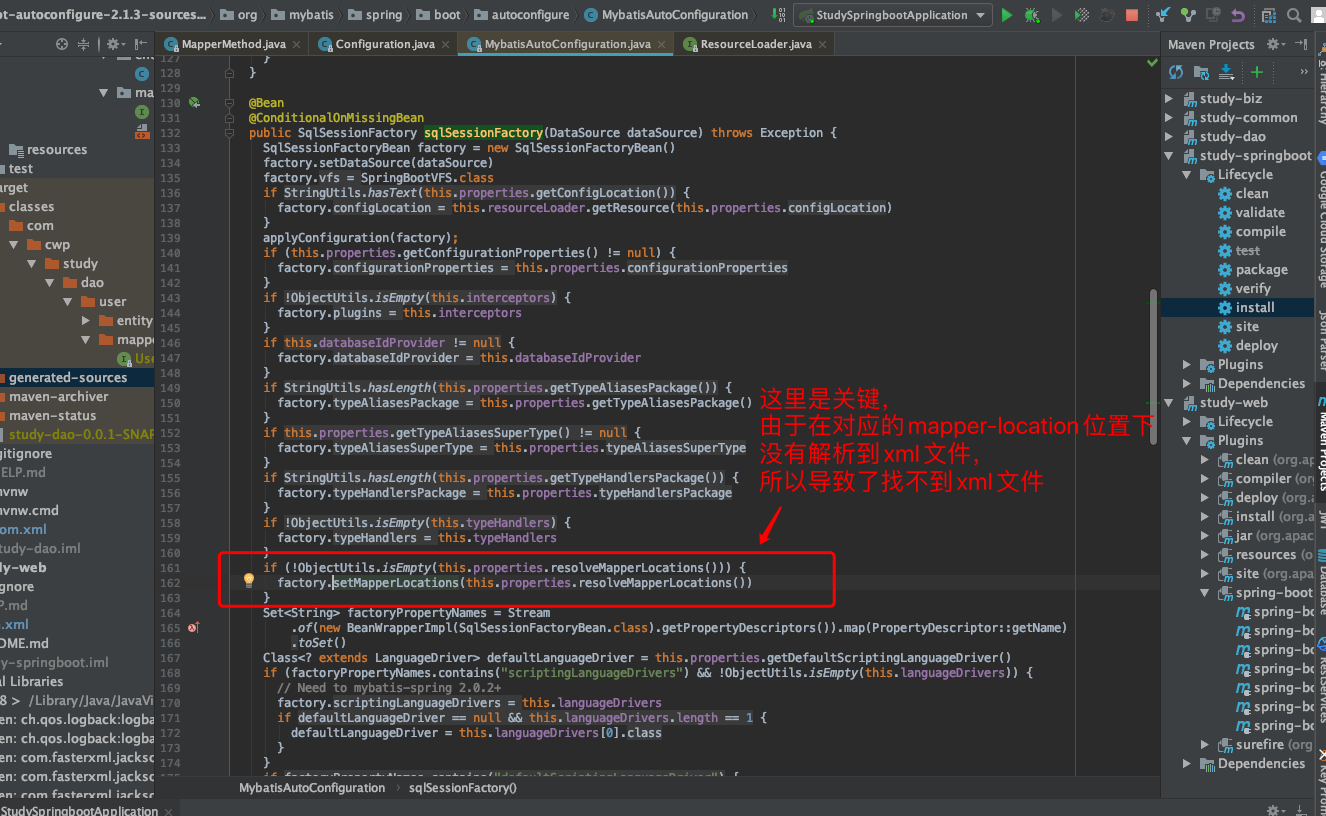Screen dimensions: 1326x816
Task: Expand the Dependencies node under study-web
Action: pos(1186,763)
